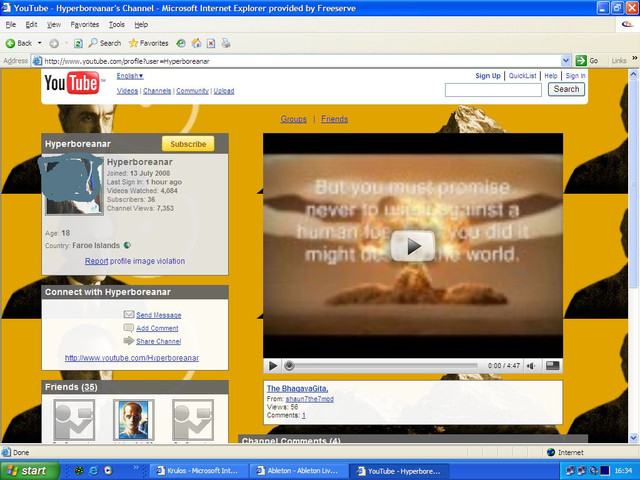640x480 pixels.
Task: Click the Friends (35) count link
Action: click(89, 387)
